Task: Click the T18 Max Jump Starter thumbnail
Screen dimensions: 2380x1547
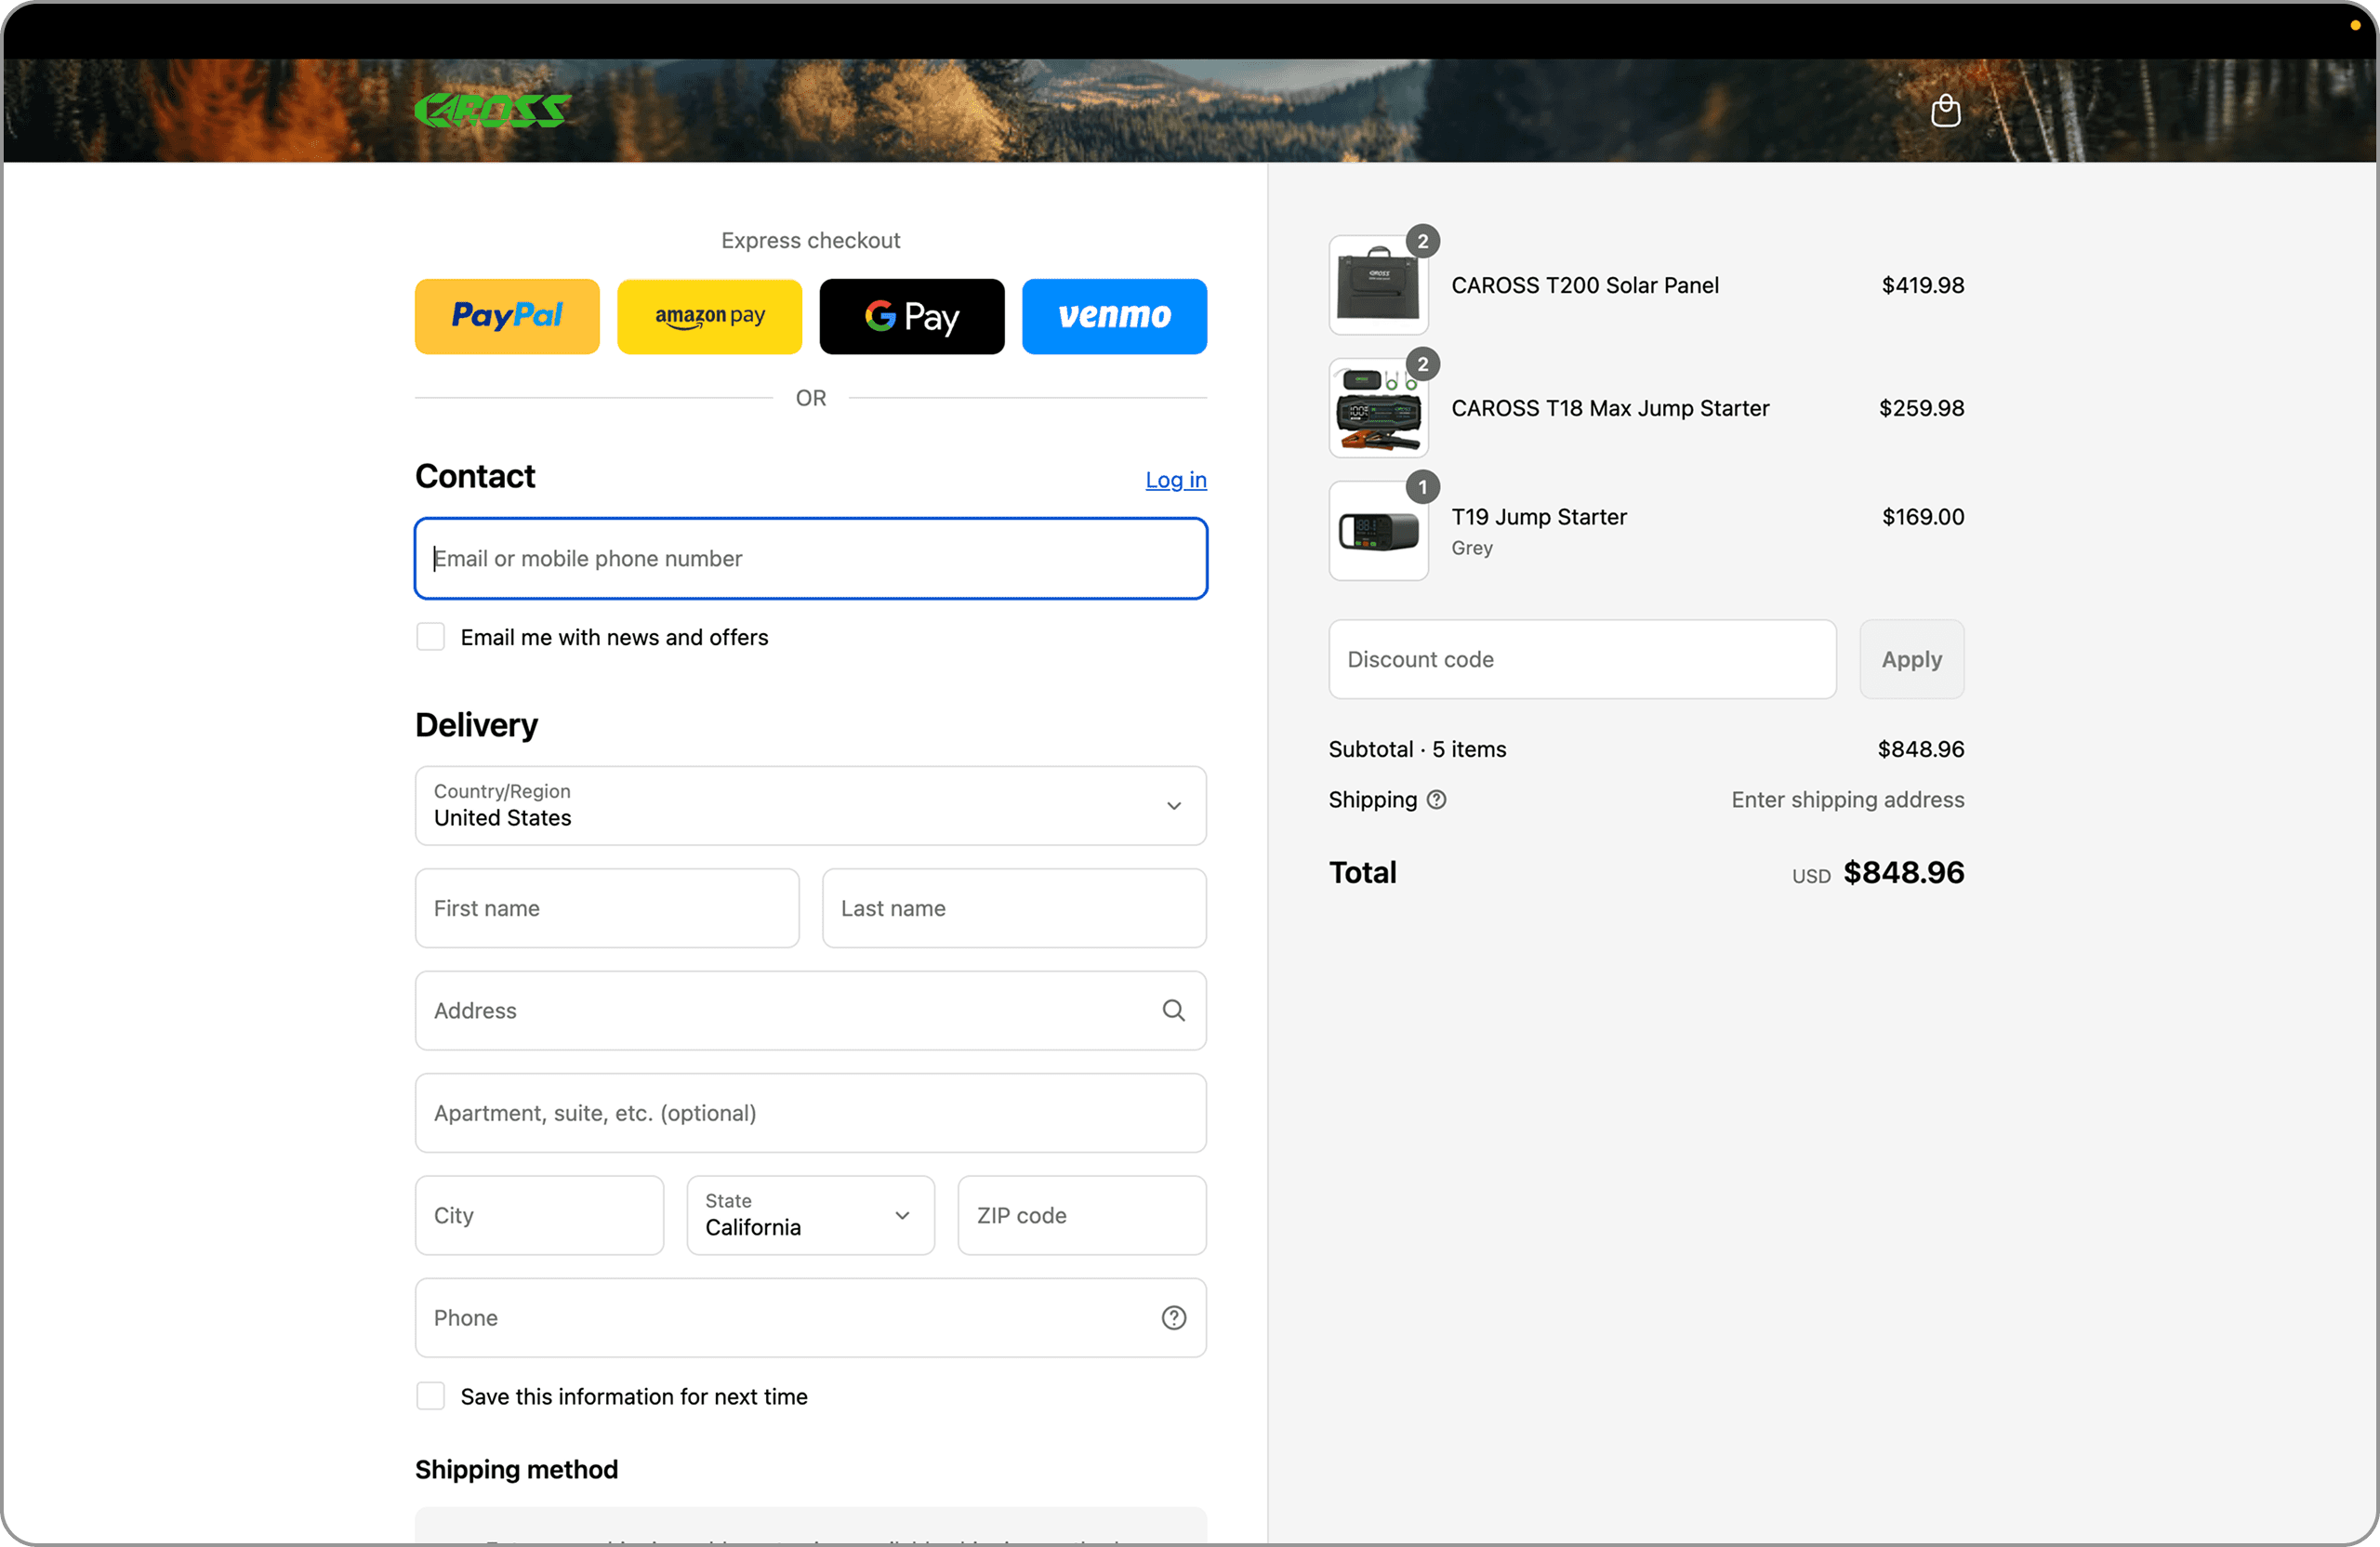Action: [x=1377, y=409]
